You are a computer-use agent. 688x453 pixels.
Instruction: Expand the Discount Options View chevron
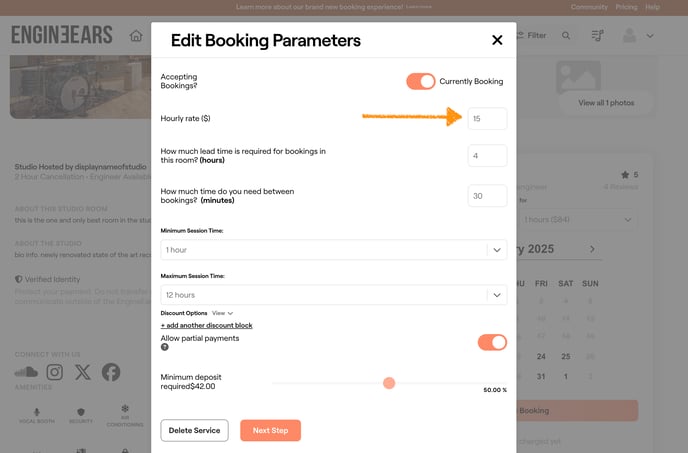point(230,313)
